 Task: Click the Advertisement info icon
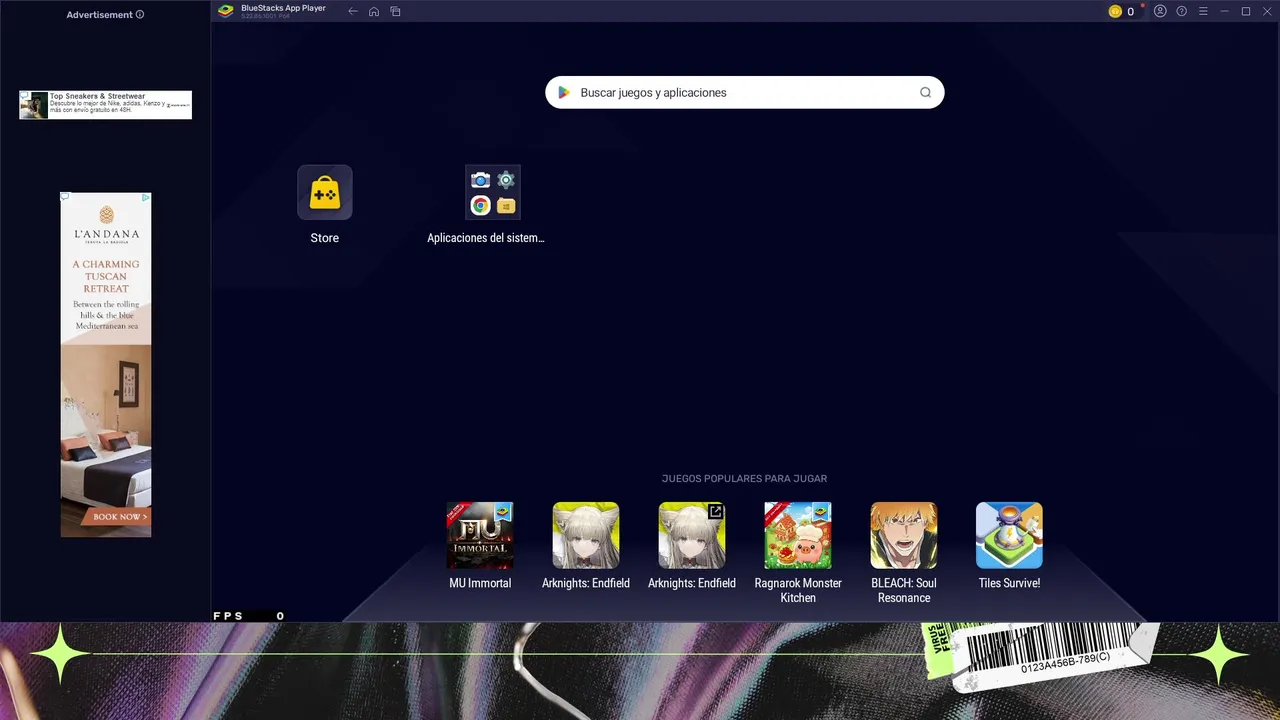(x=140, y=15)
